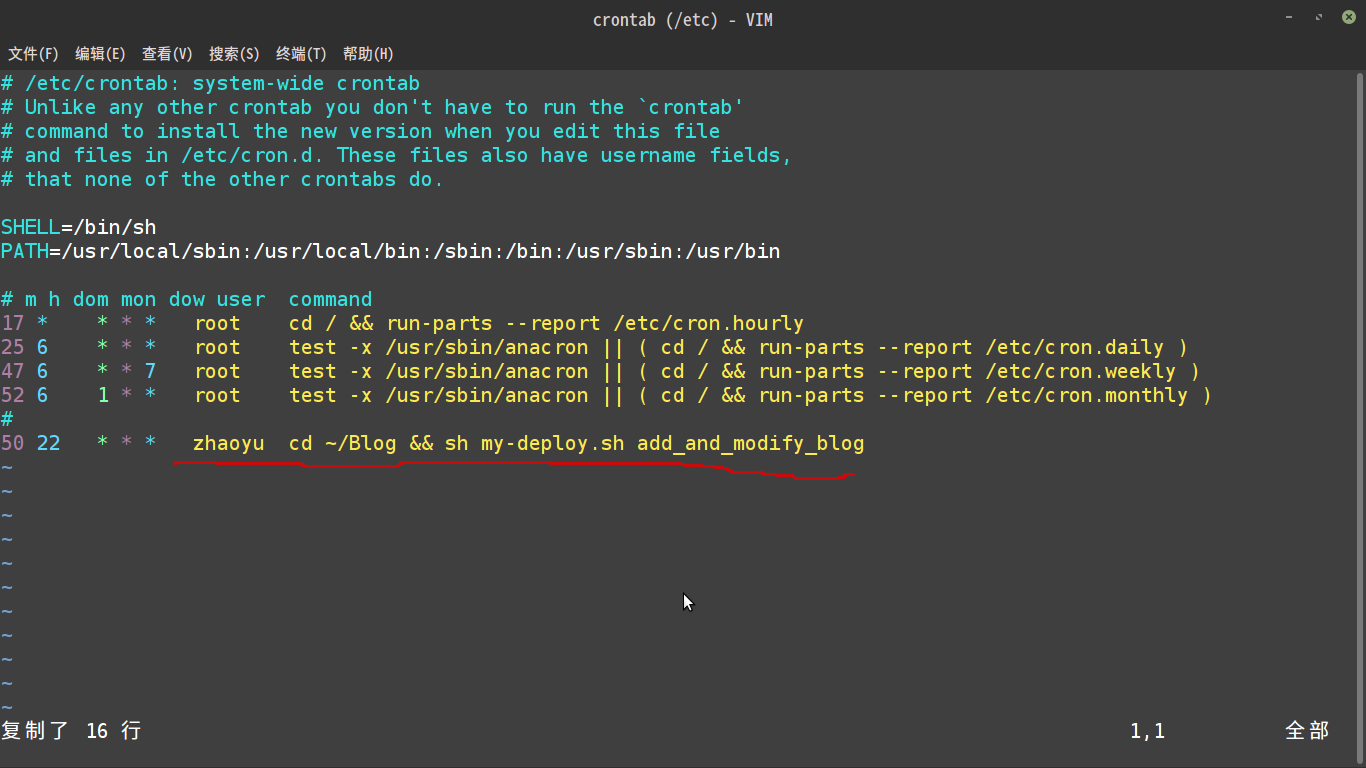This screenshot has height=768, width=1366.
Task: Click the /etc/cron.monthly path text
Action: 1085,396
